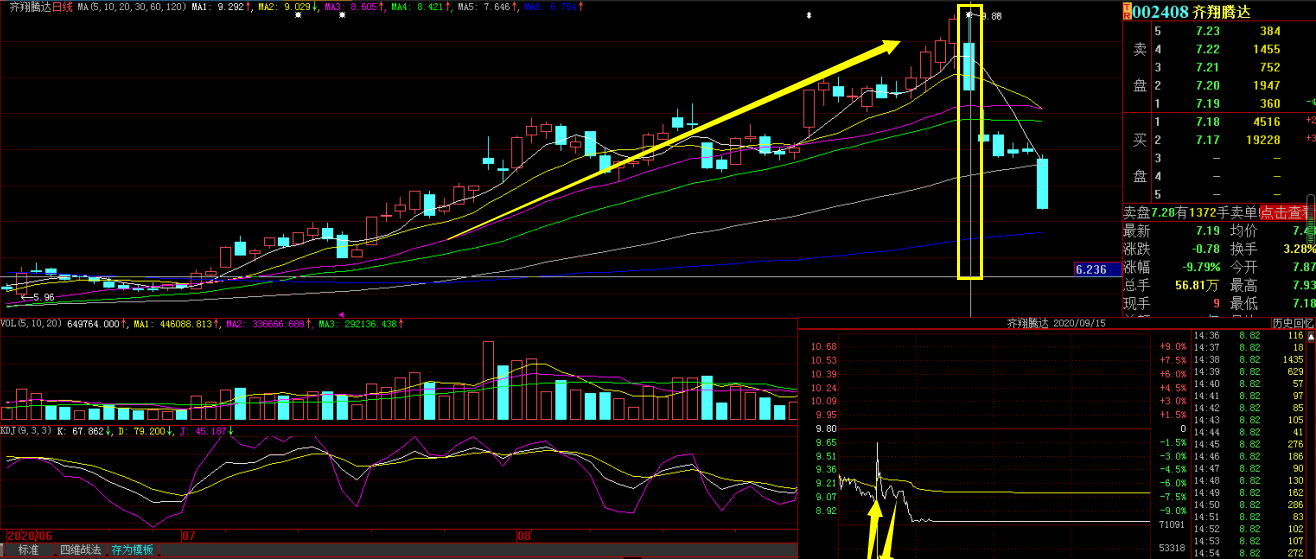Screen dimensions: 1316x559
Task: Click the 9.88 high price annotation
Action: (990, 16)
